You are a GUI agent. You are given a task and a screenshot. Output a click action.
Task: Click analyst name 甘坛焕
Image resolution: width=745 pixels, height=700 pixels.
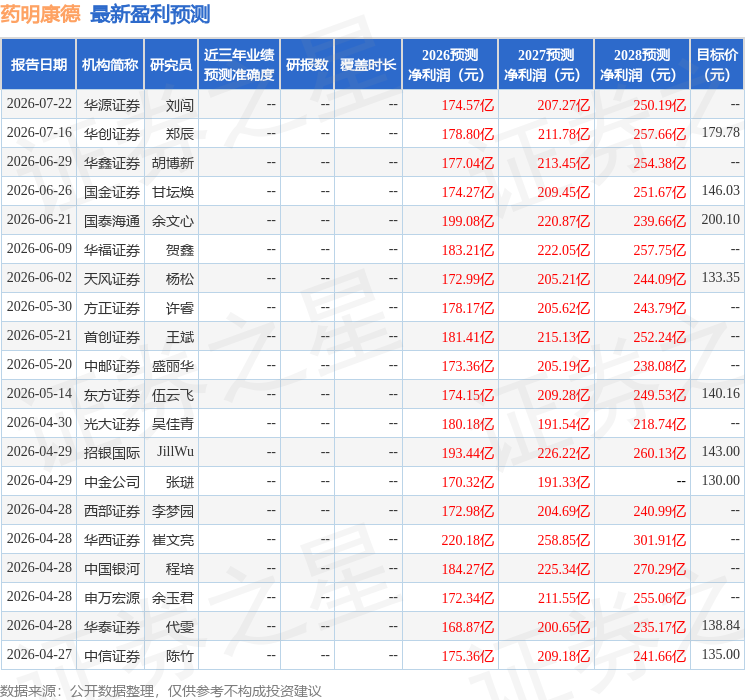coord(173,192)
